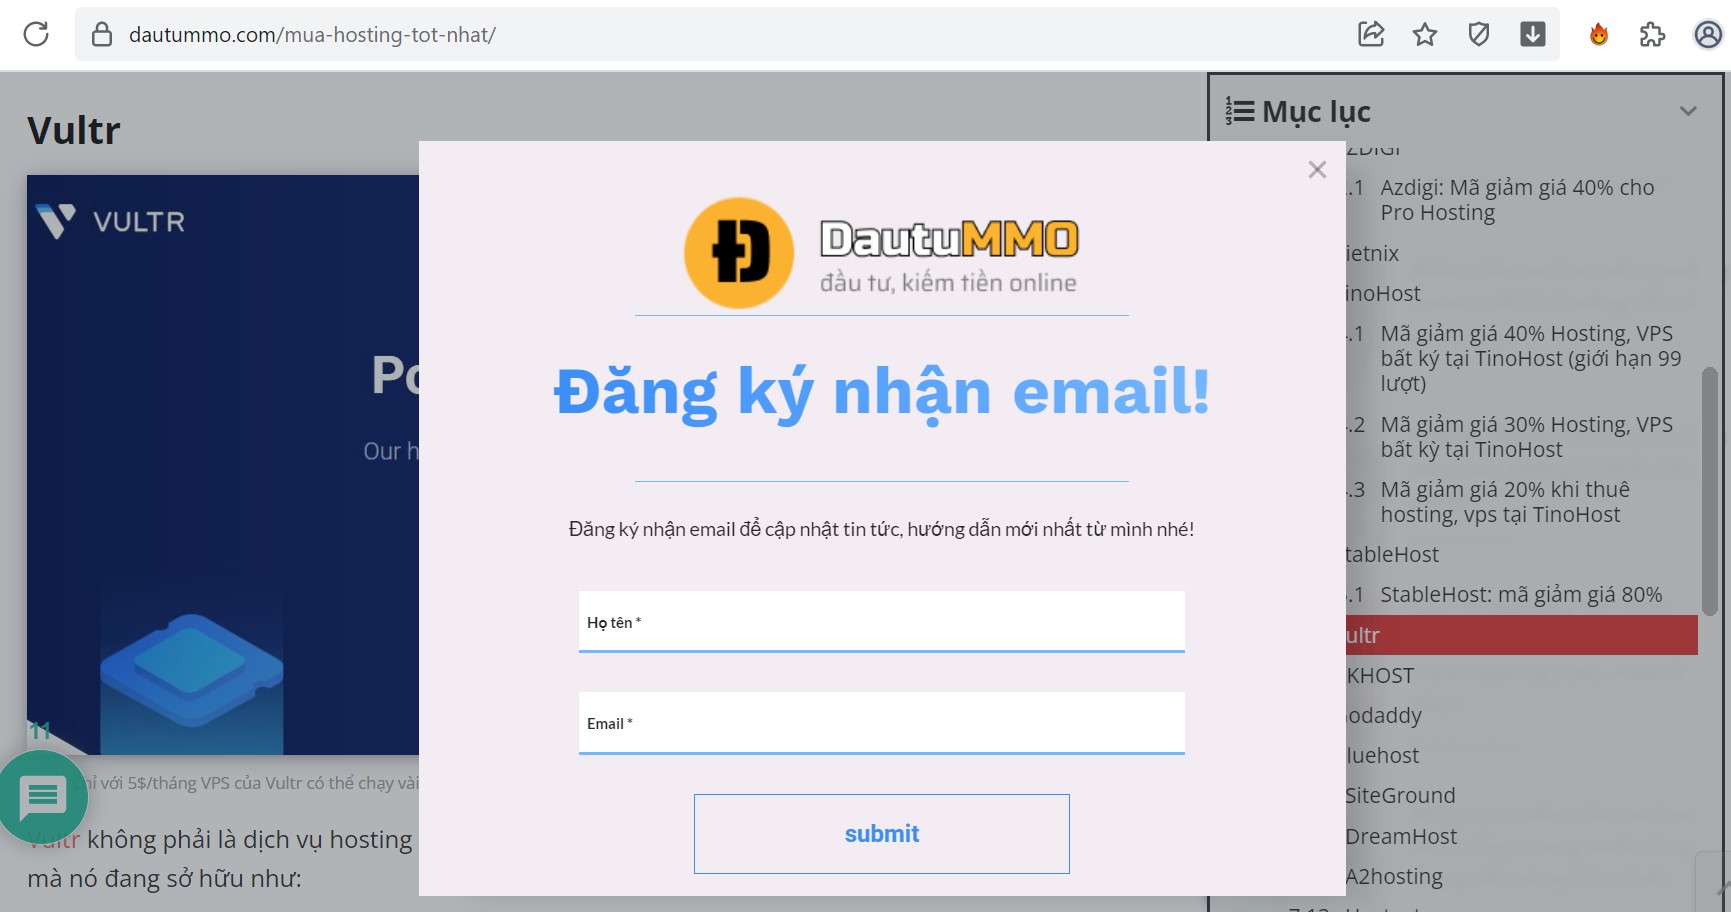Screen dimensions: 1731x912
Task: Click the Vultr section heading
Action: tap(74, 130)
